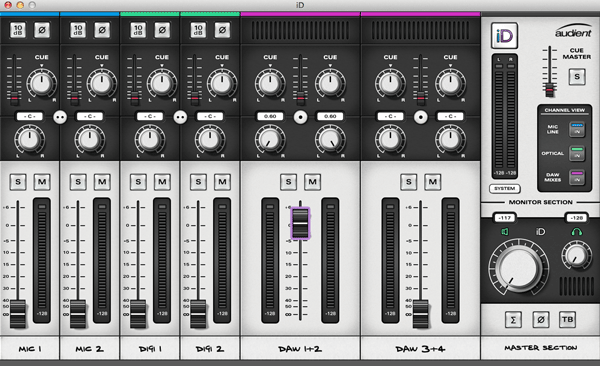The height and width of the screenshot is (366, 600).
Task: Click the speaker monitor icon
Action: [x=505, y=232]
